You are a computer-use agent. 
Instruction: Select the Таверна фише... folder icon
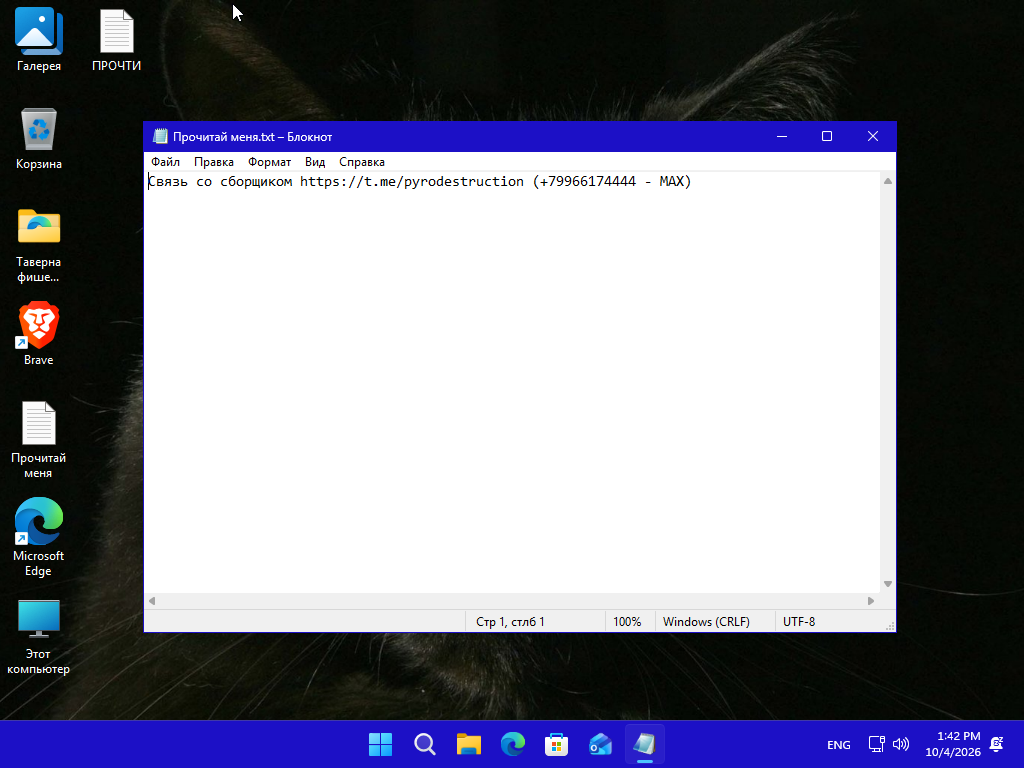[39, 244]
